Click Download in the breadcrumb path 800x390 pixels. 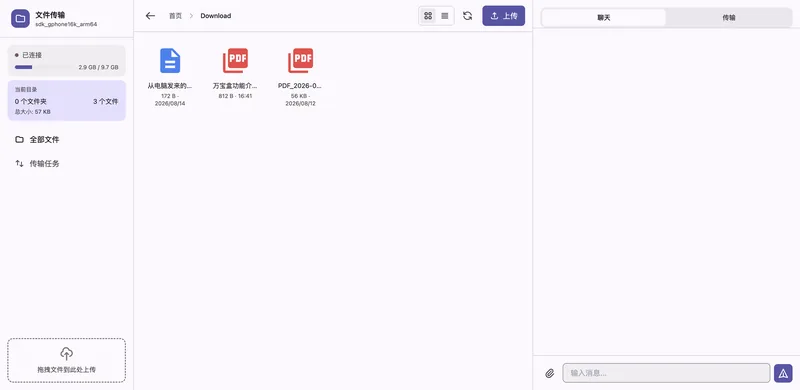[215, 16]
